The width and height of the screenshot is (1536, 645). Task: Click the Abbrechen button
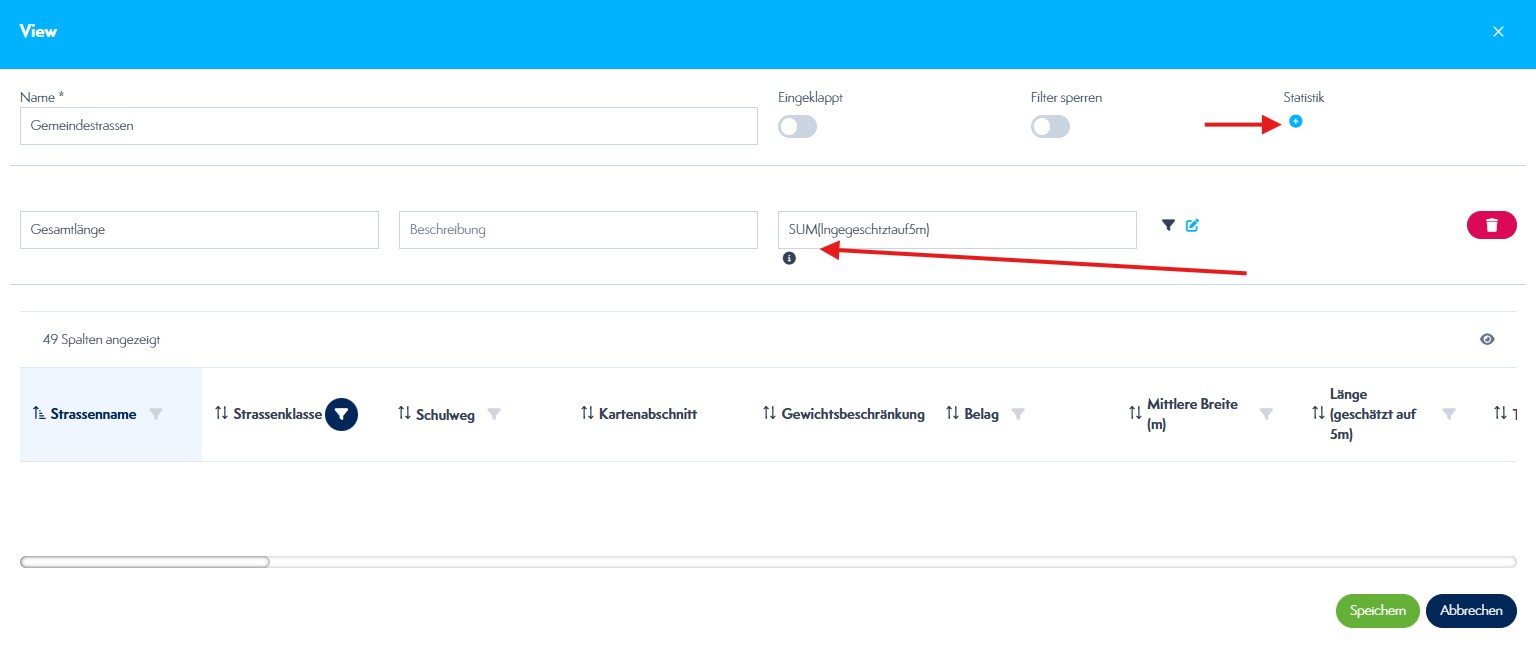tap(1471, 611)
